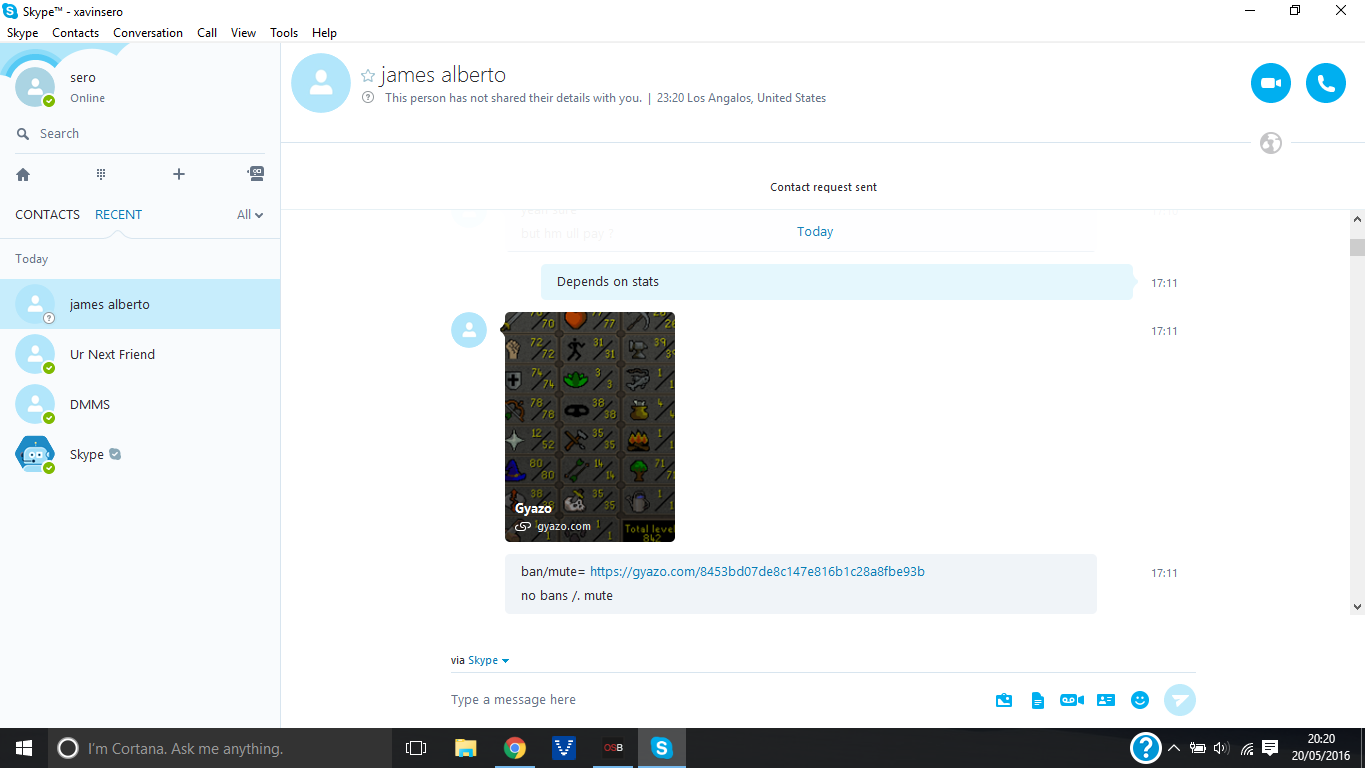Switch to the CONTACTS tab
1365x768 pixels.
click(x=47, y=215)
